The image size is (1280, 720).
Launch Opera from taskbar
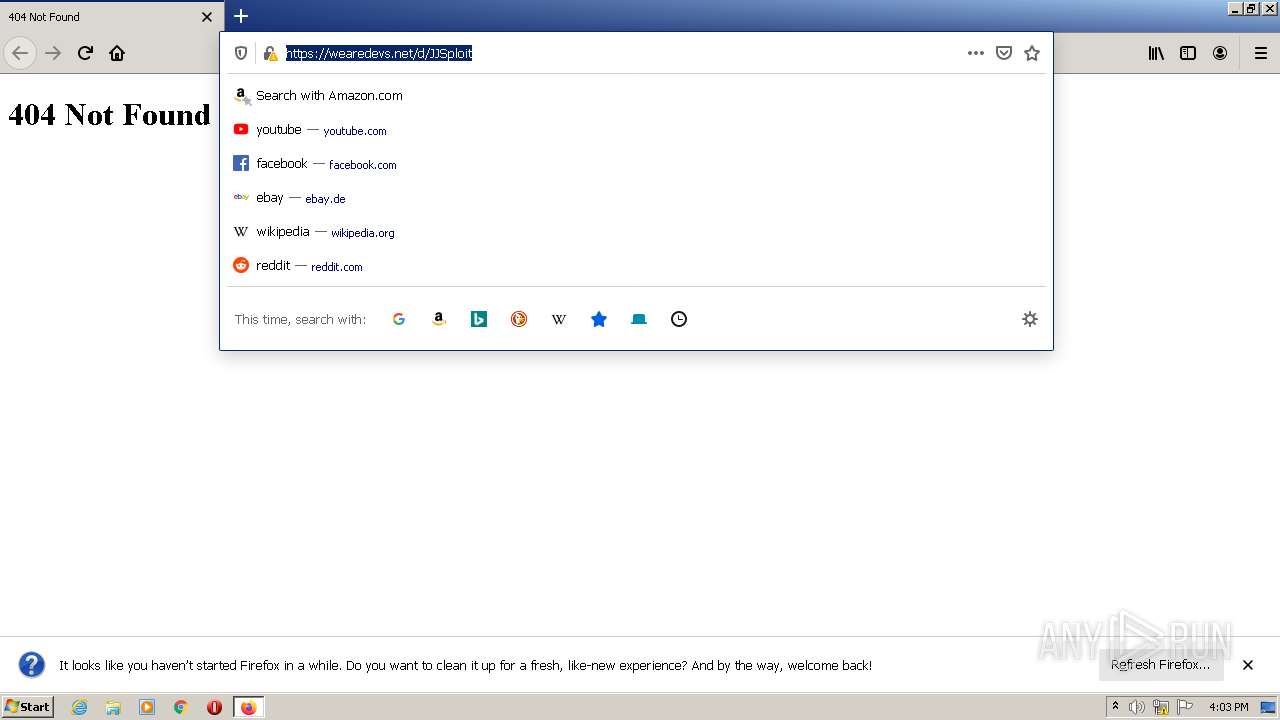pos(214,707)
